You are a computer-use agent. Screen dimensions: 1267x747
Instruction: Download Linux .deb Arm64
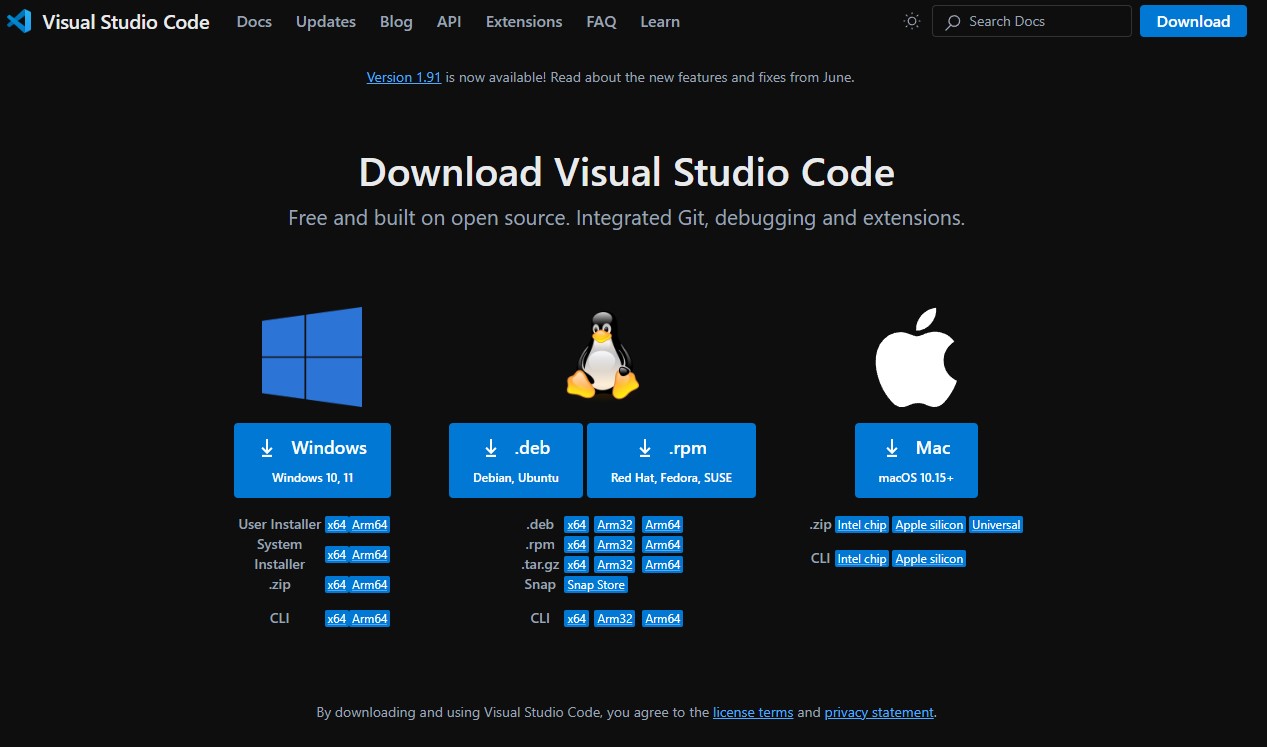coord(662,525)
